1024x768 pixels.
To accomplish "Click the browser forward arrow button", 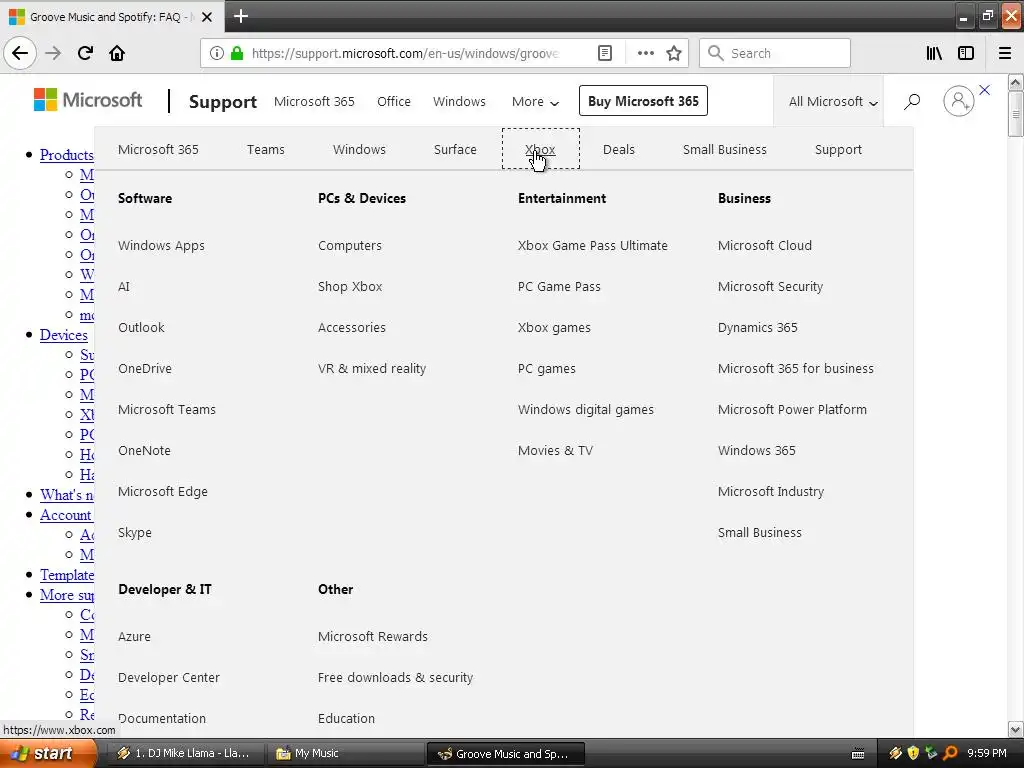I will point(53,53).
